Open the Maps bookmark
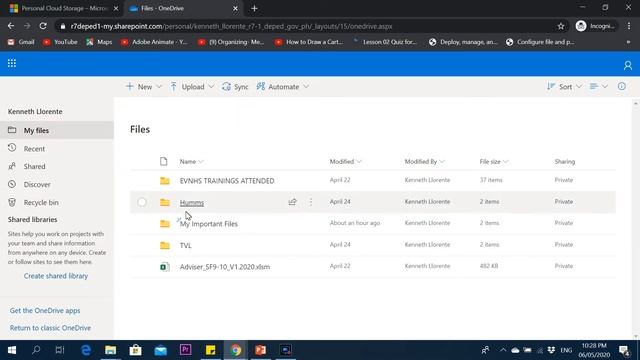Screen dimensions: 640x360 click(x=99, y=42)
